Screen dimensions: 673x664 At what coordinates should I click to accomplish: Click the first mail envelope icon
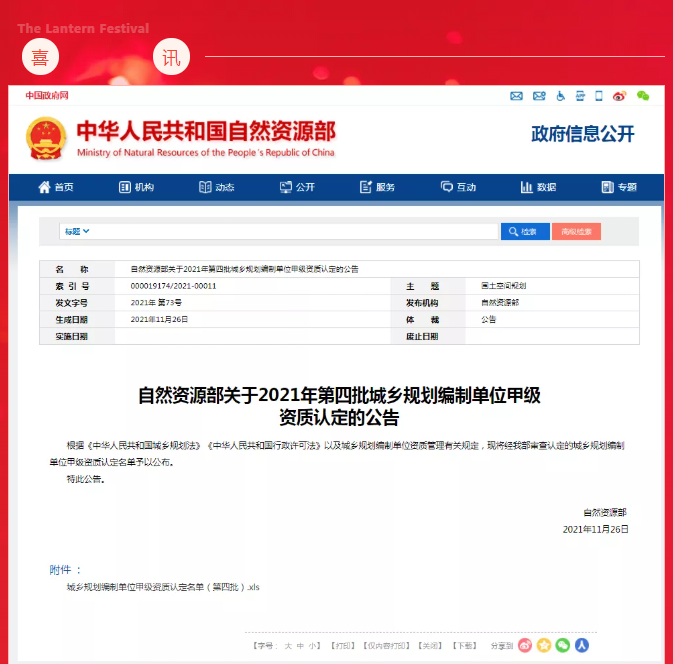point(517,96)
